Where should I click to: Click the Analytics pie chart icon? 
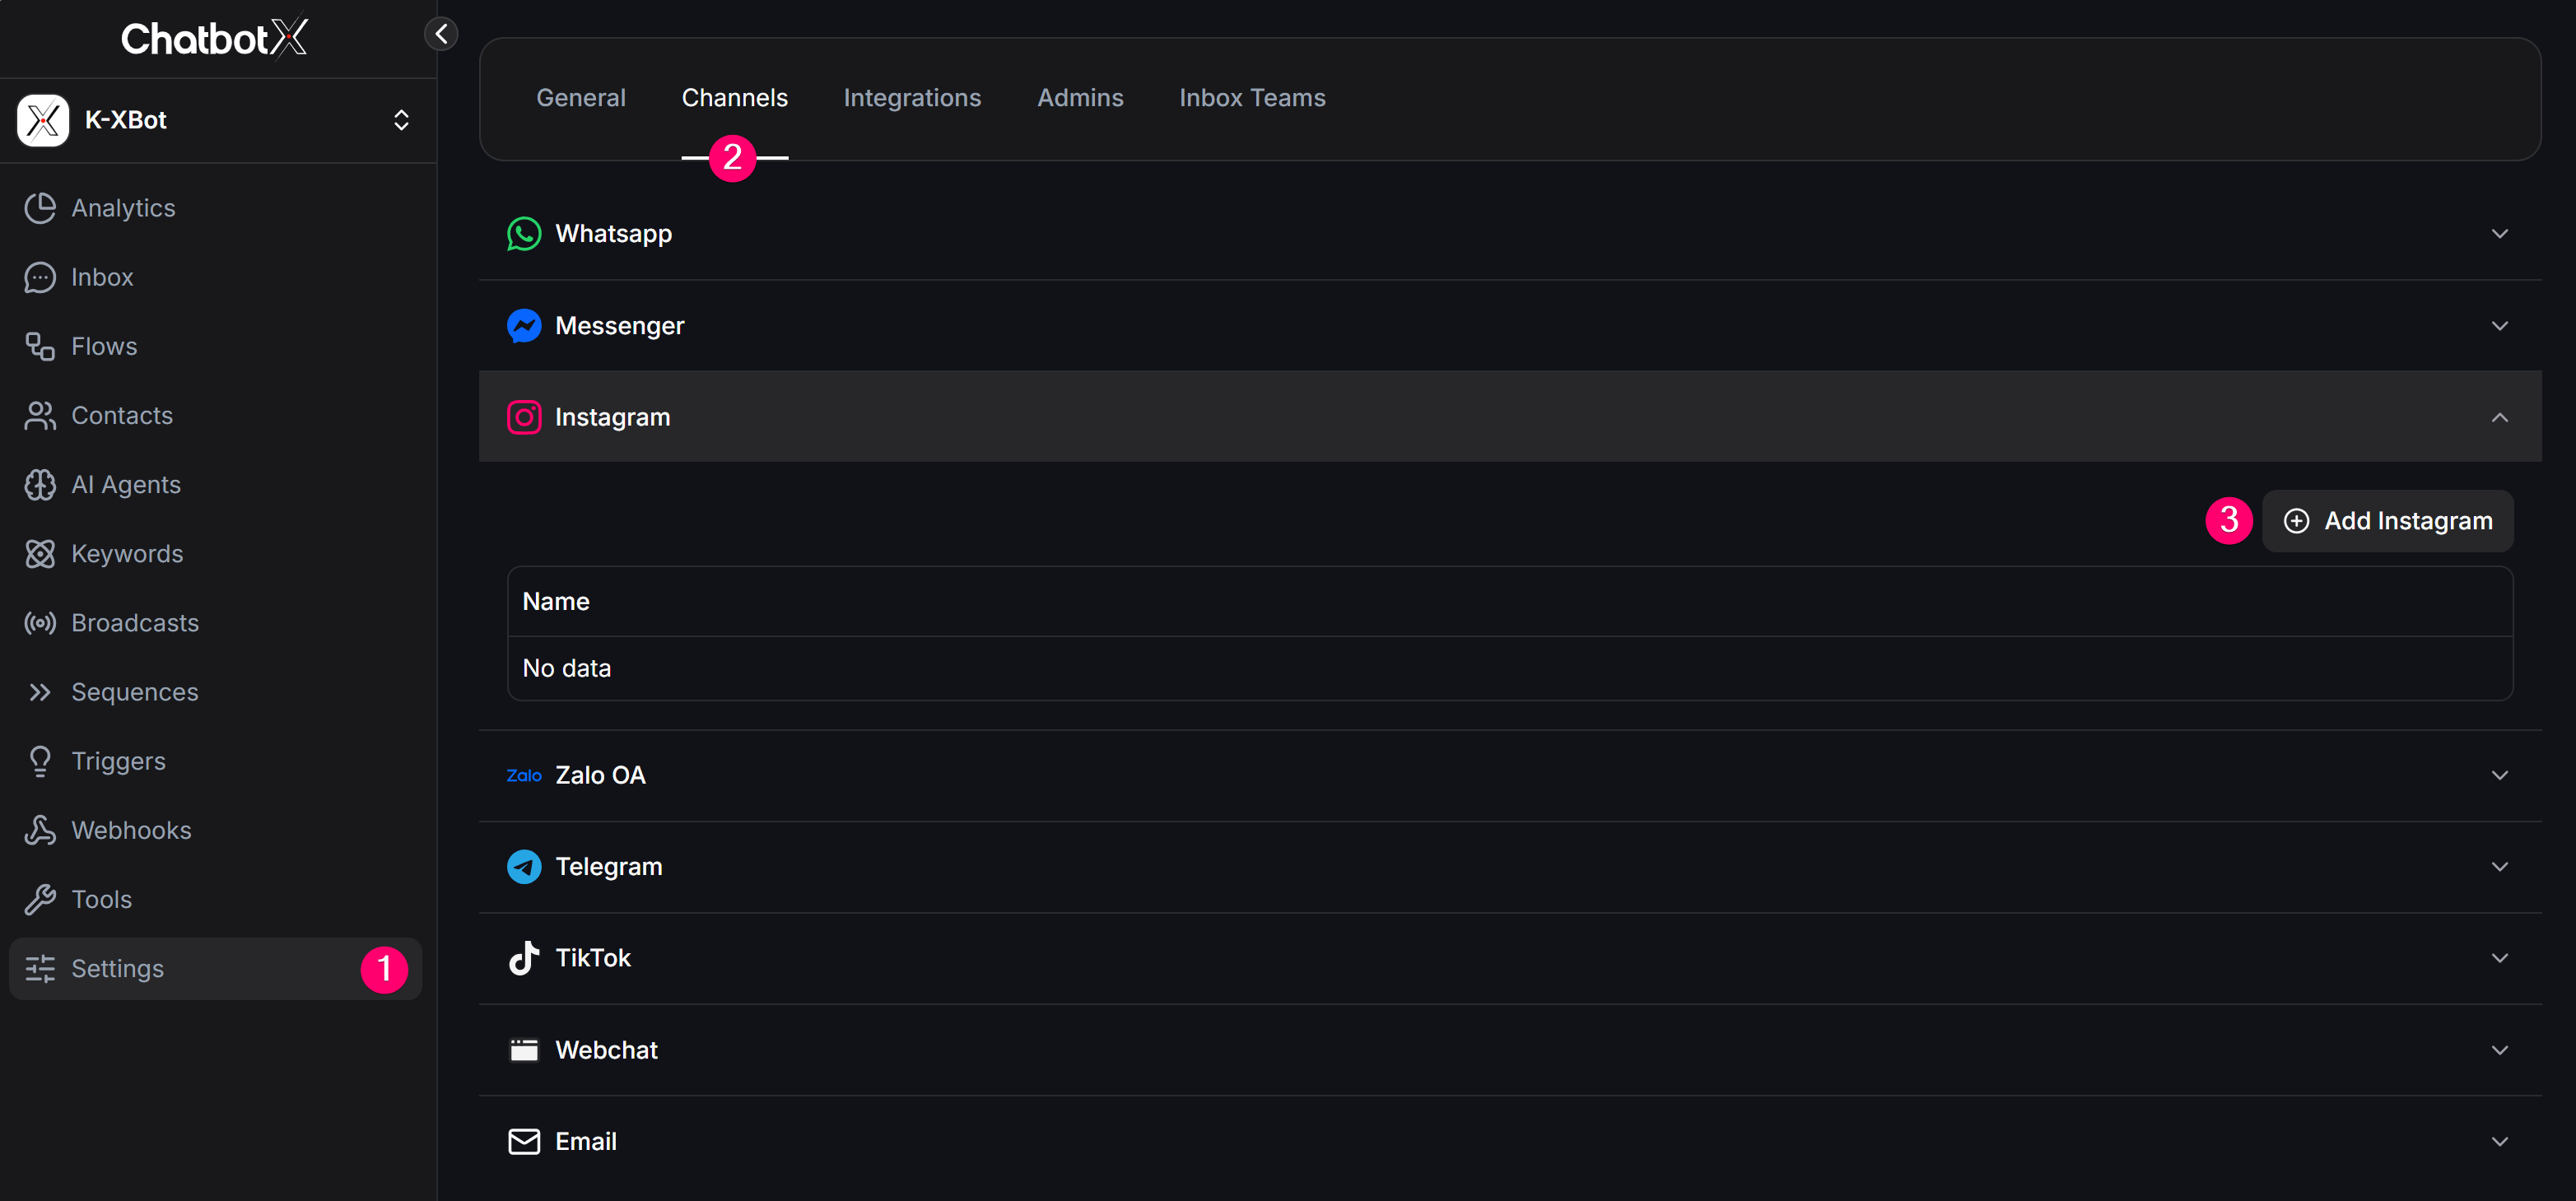40,208
